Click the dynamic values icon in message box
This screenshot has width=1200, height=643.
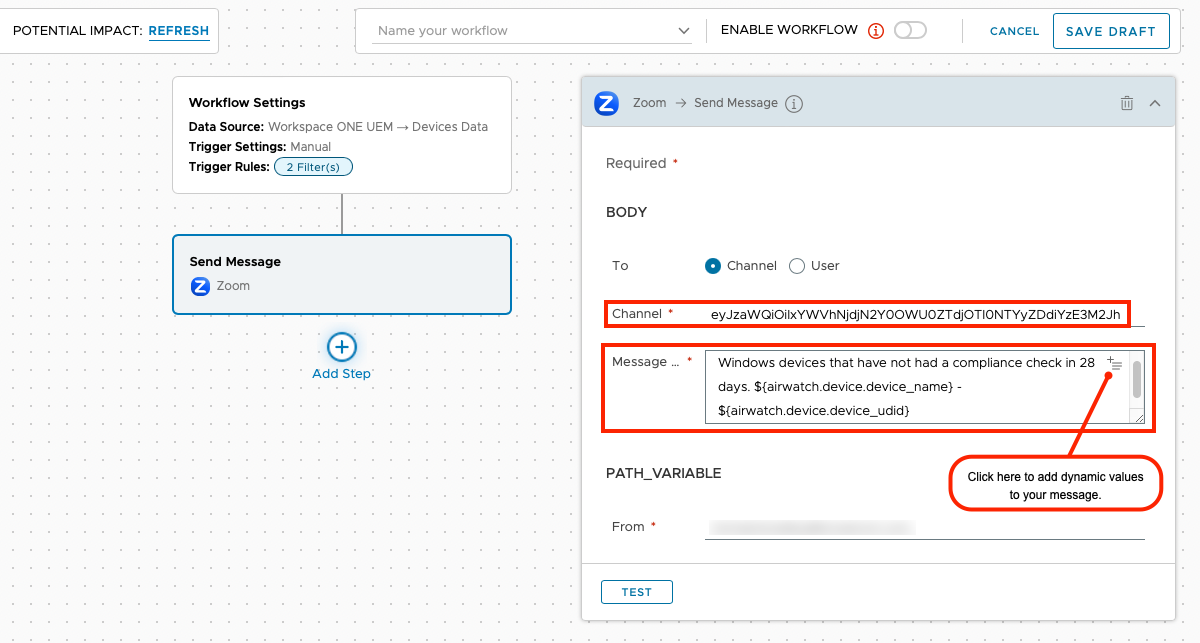(1115, 364)
